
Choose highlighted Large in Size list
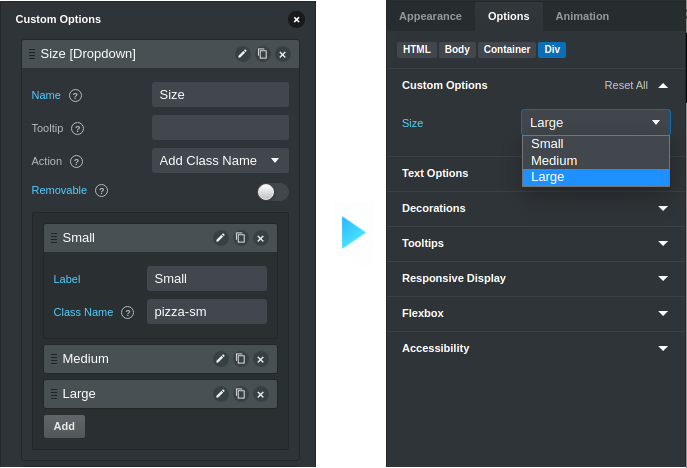pos(595,177)
